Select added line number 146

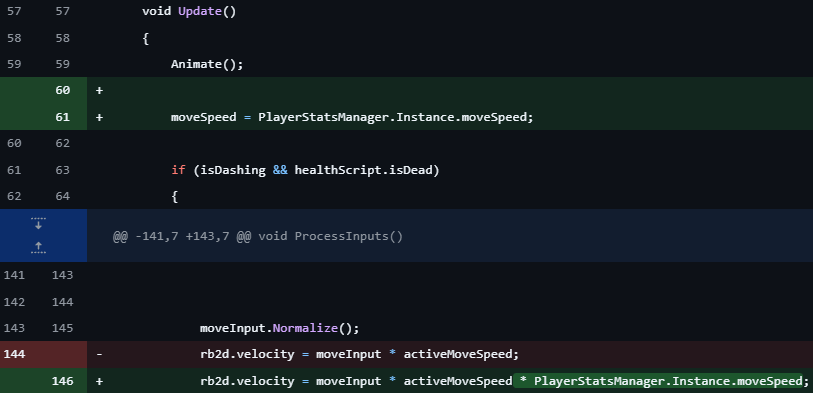point(62,381)
